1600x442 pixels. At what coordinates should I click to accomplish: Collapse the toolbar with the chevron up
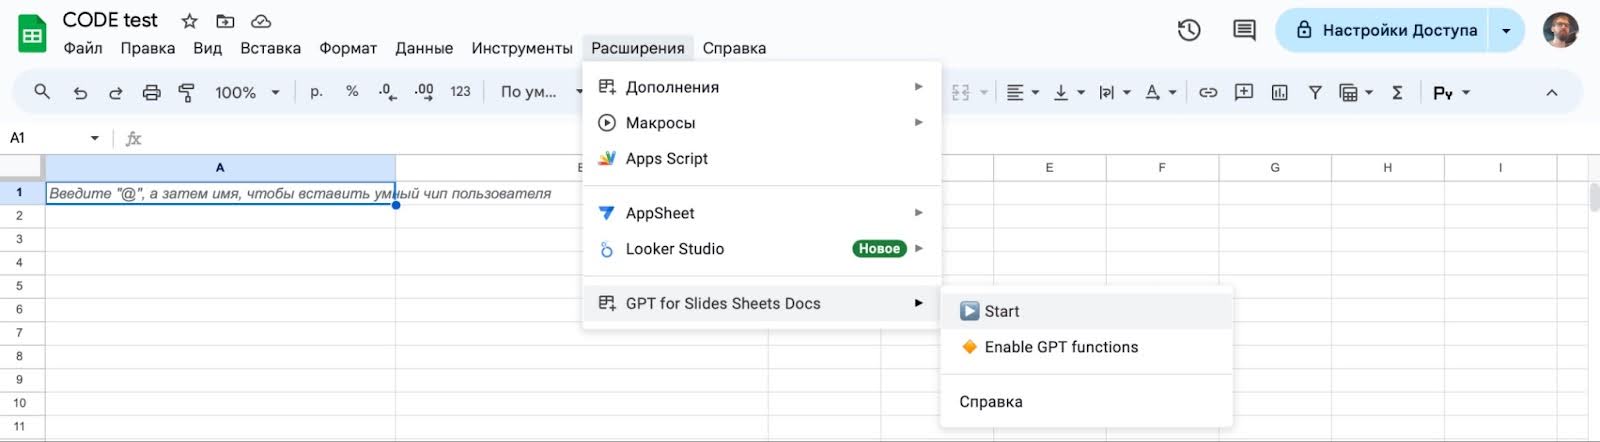(1551, 92)
